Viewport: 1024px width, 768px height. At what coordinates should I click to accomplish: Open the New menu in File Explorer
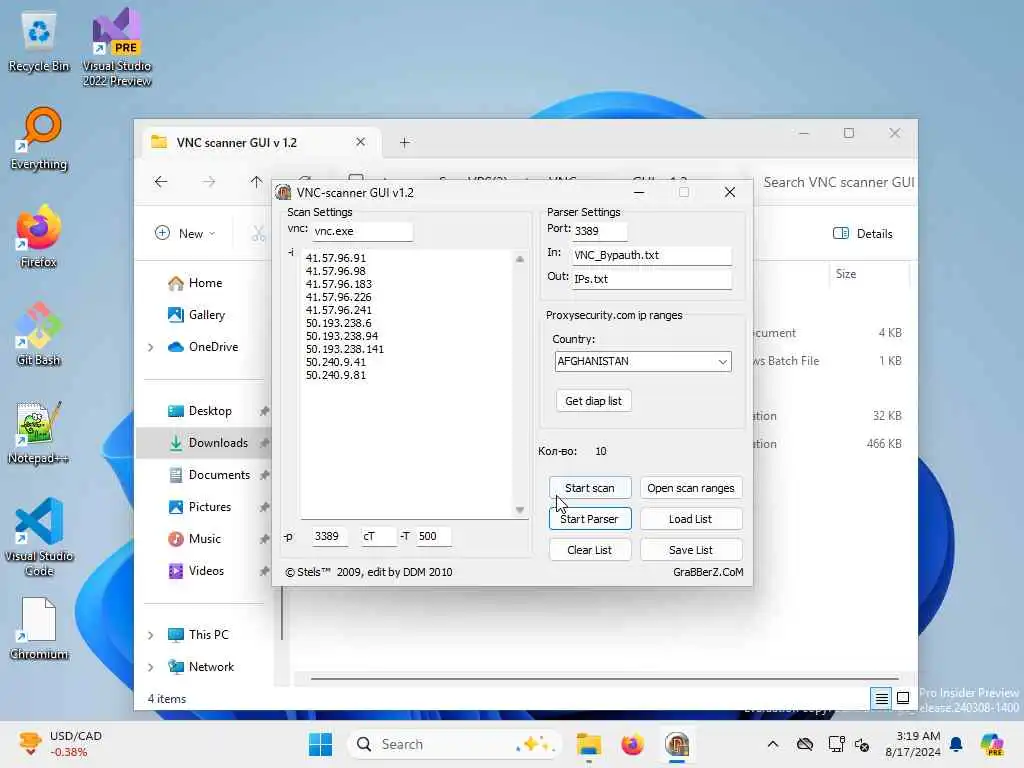tap(185, 234)
